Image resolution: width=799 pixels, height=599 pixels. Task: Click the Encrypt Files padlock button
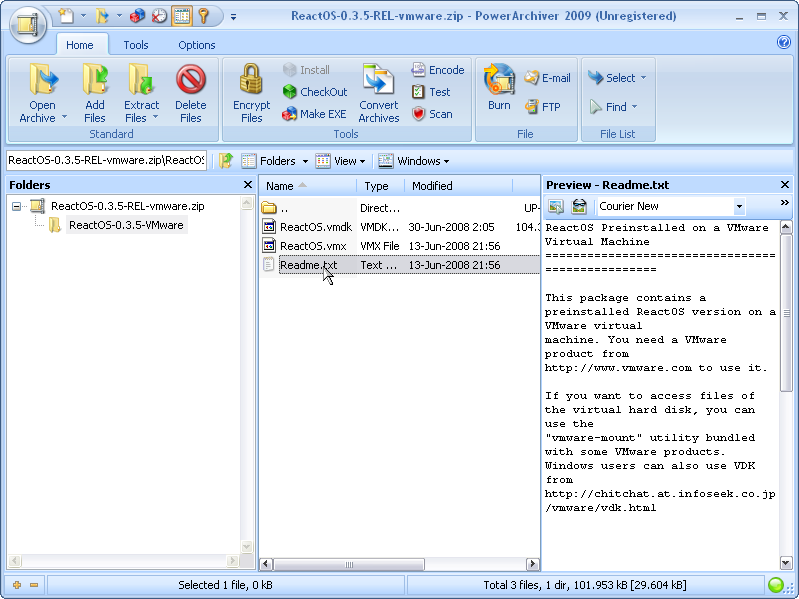click(x=251, y=93)
